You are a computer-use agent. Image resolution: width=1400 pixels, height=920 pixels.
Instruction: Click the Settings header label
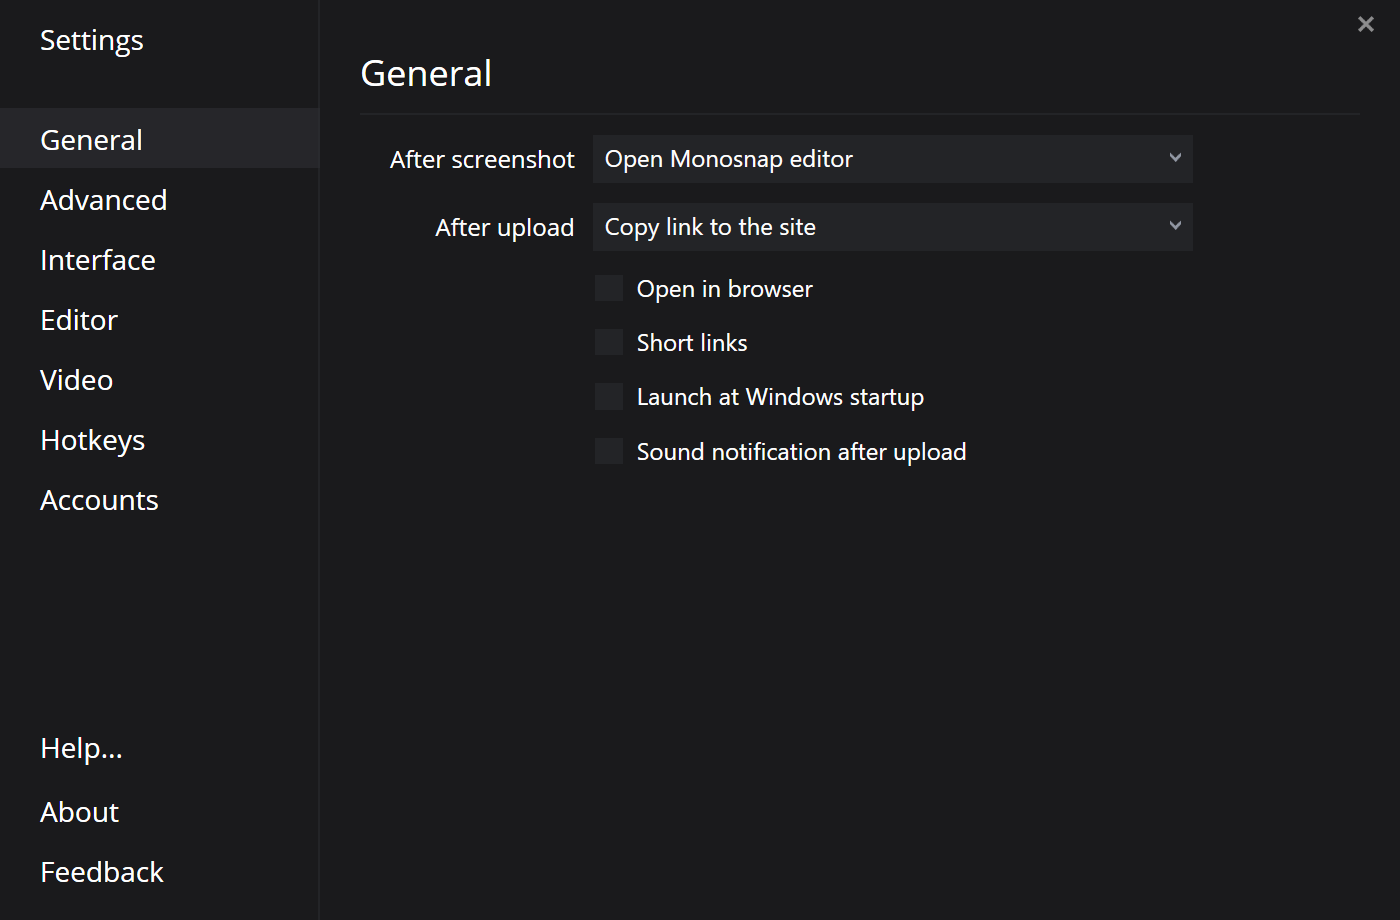pos(91,40)
